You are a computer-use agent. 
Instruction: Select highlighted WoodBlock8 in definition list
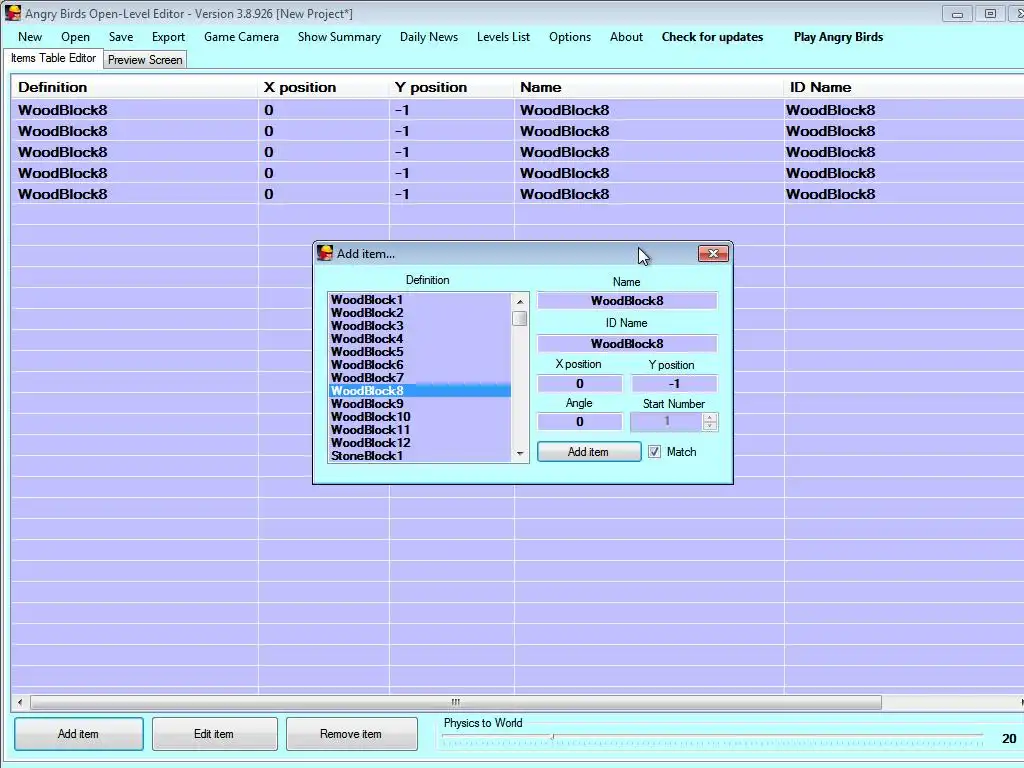(420, 391)
